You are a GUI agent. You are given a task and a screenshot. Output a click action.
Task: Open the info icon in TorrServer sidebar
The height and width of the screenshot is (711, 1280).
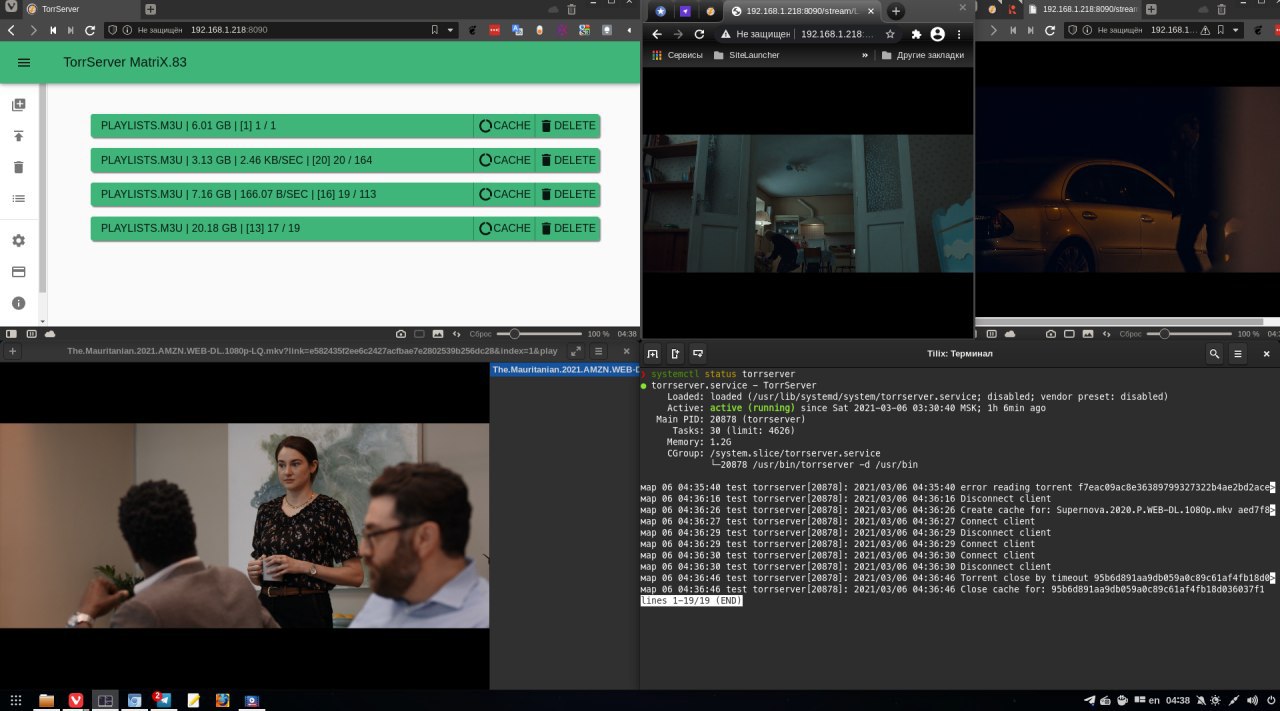tap(18, 303)
